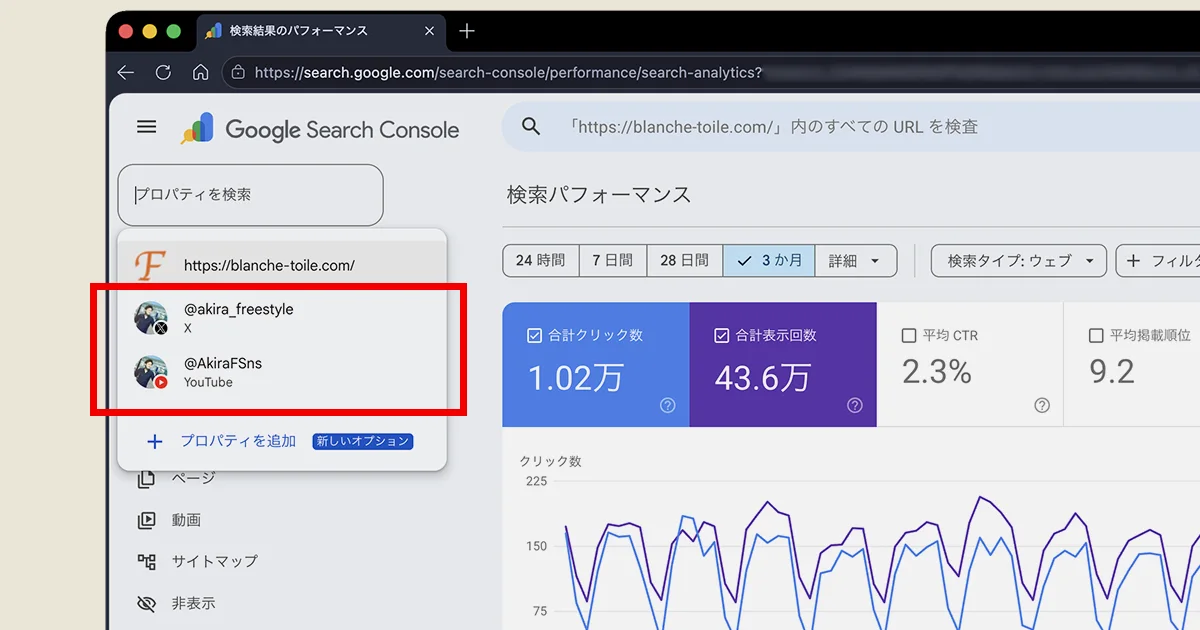Open a new browser tab

[466, 31]
